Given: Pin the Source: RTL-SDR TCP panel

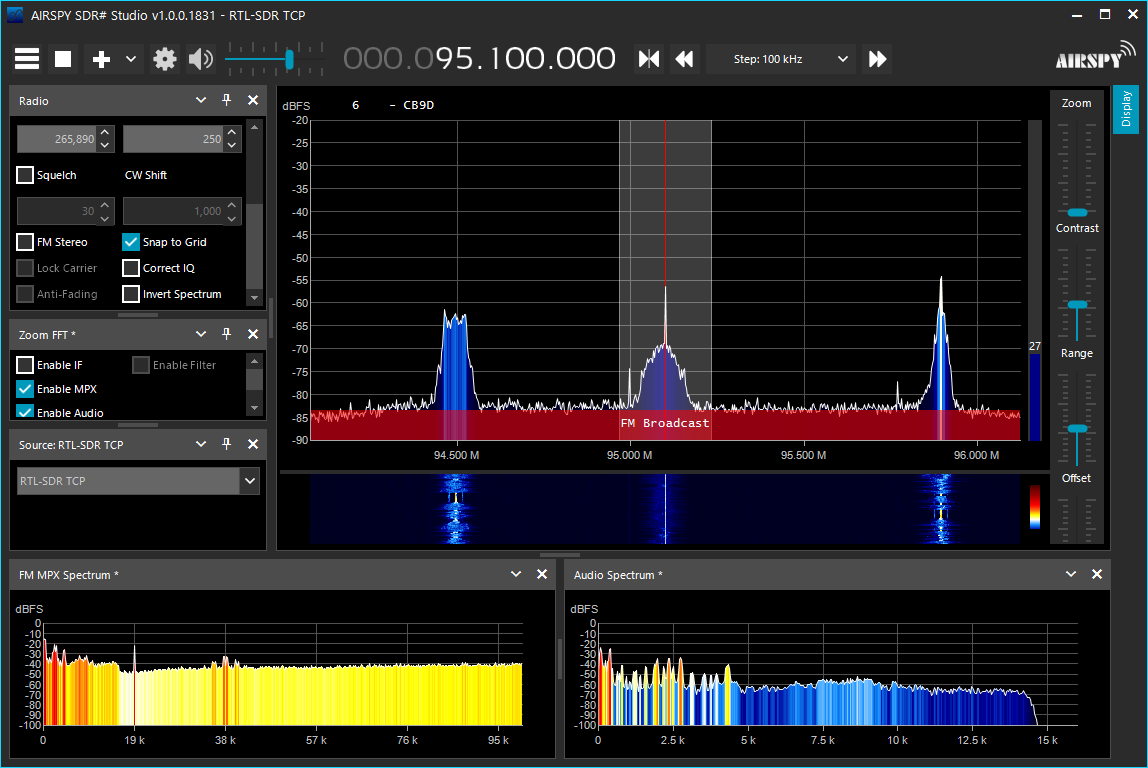Looking at the screenshot, I should click(226, 444).
